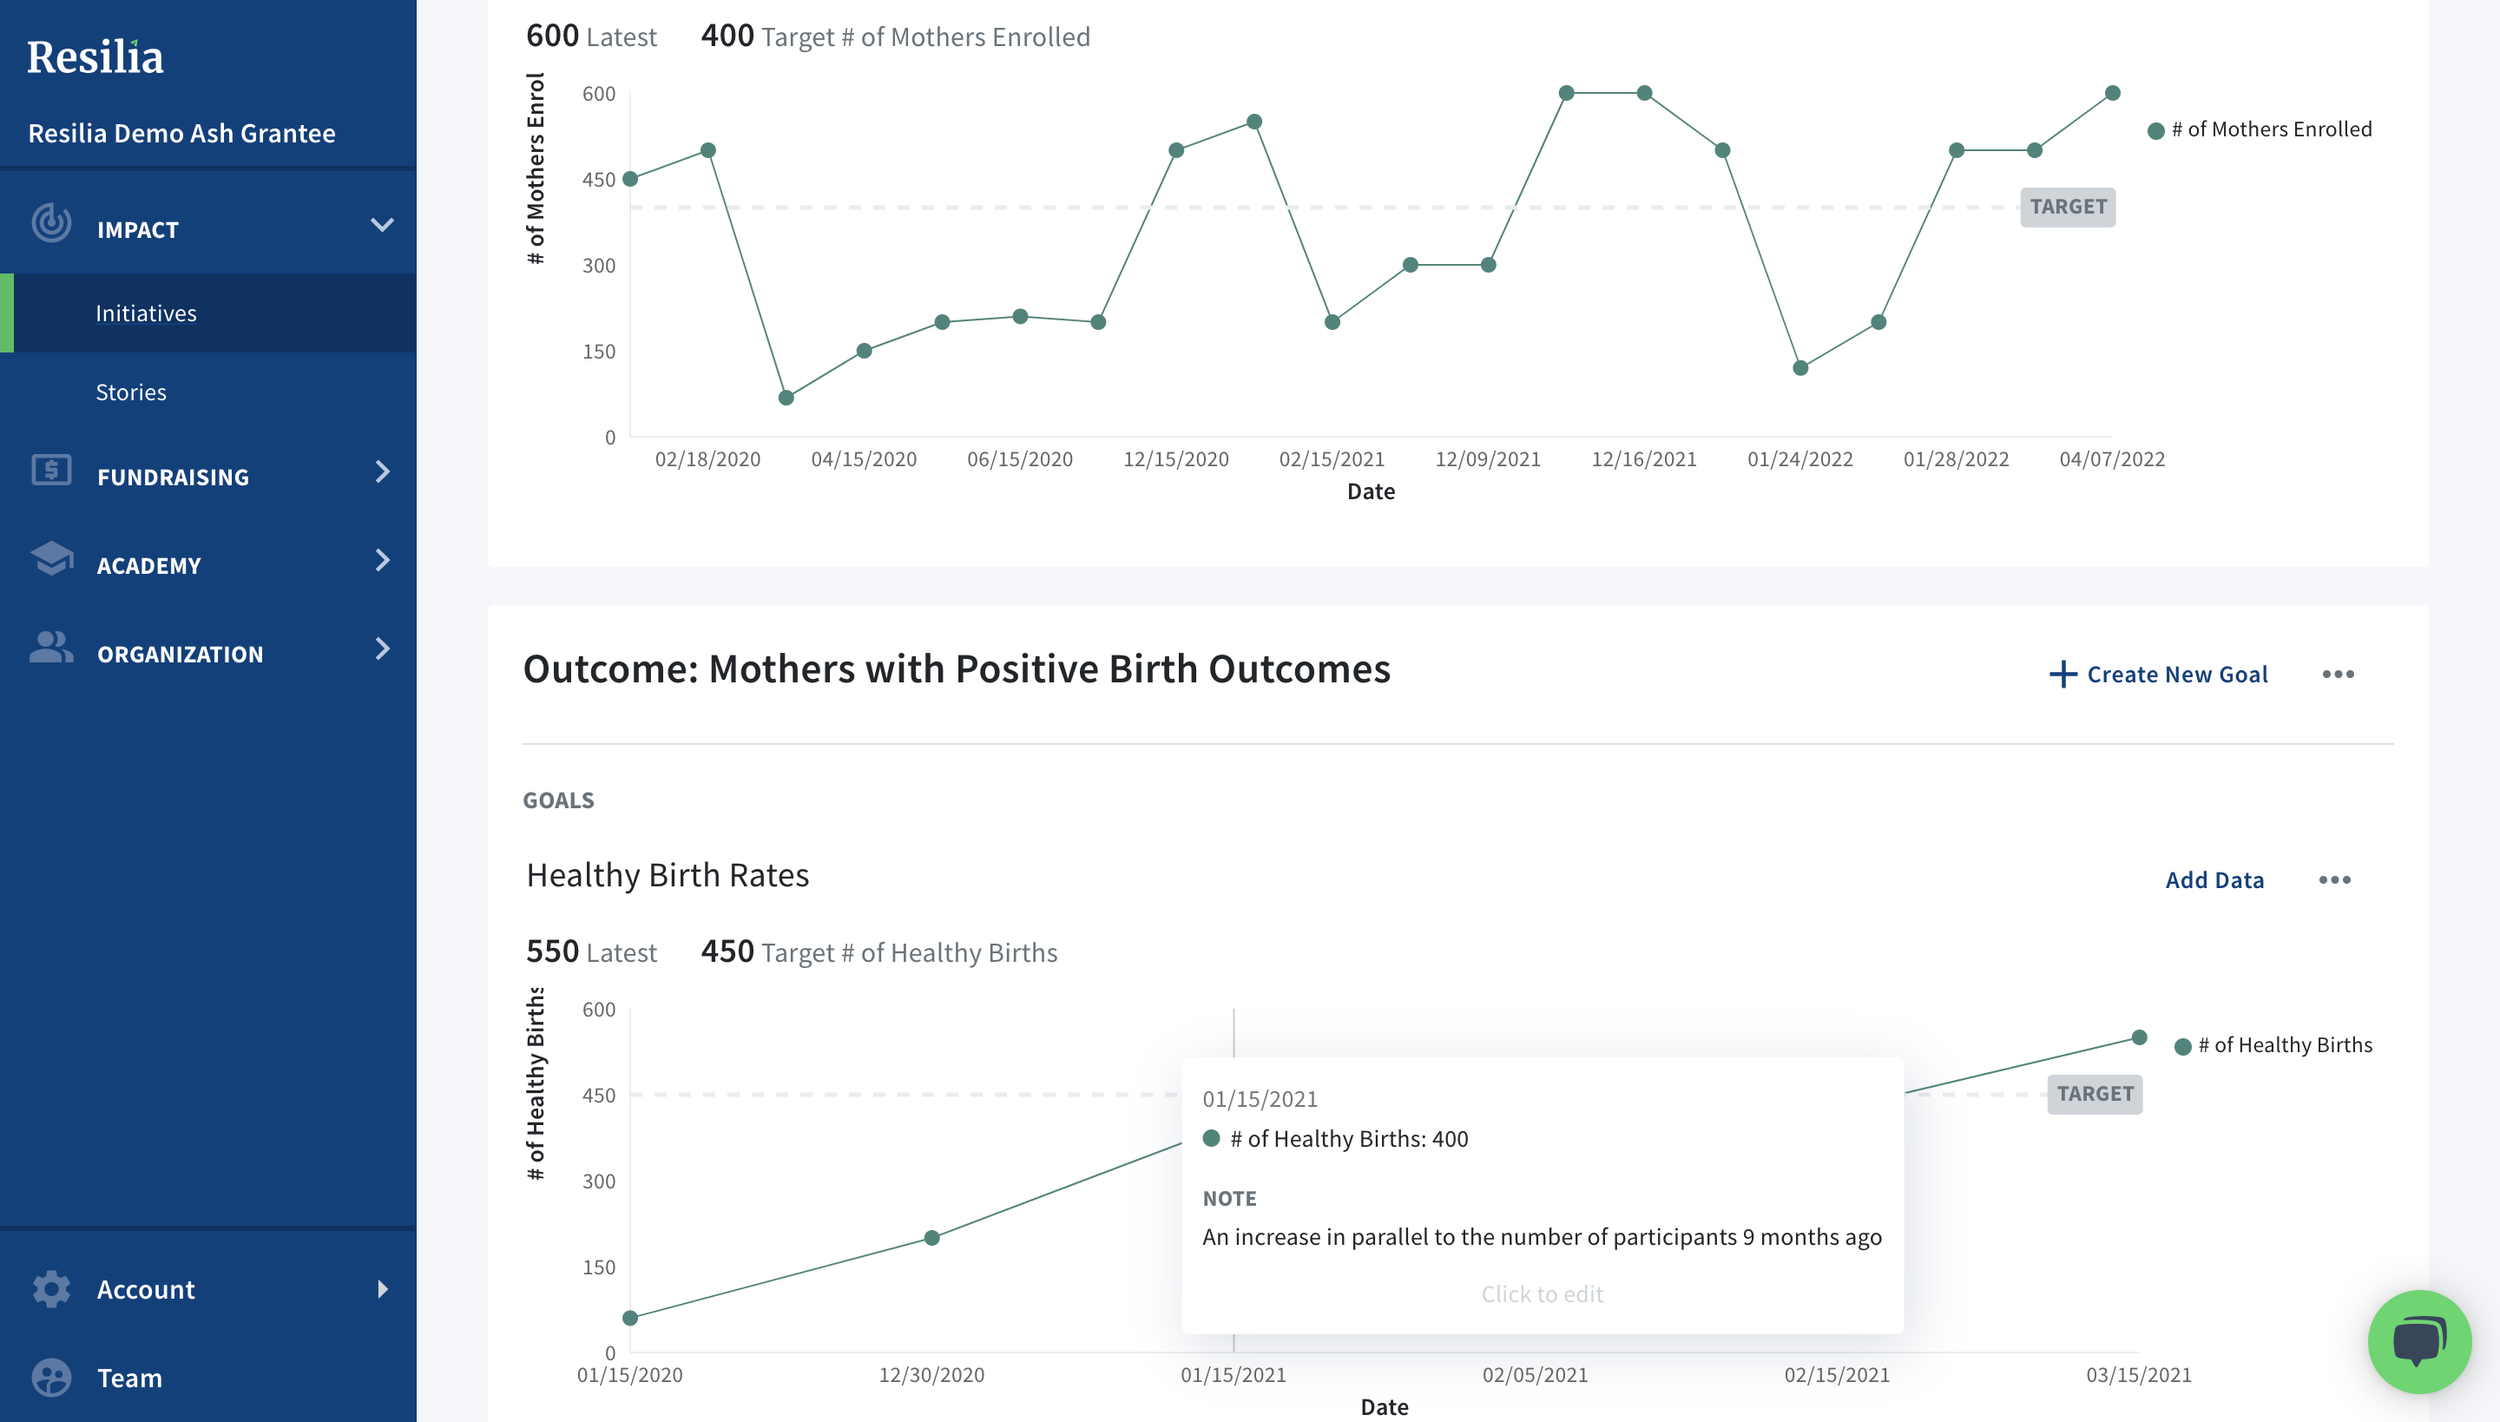Click the 03/15/2021 data point on Healthy Births chart
2500x1422 pixels.
tap(2139, 1037)
